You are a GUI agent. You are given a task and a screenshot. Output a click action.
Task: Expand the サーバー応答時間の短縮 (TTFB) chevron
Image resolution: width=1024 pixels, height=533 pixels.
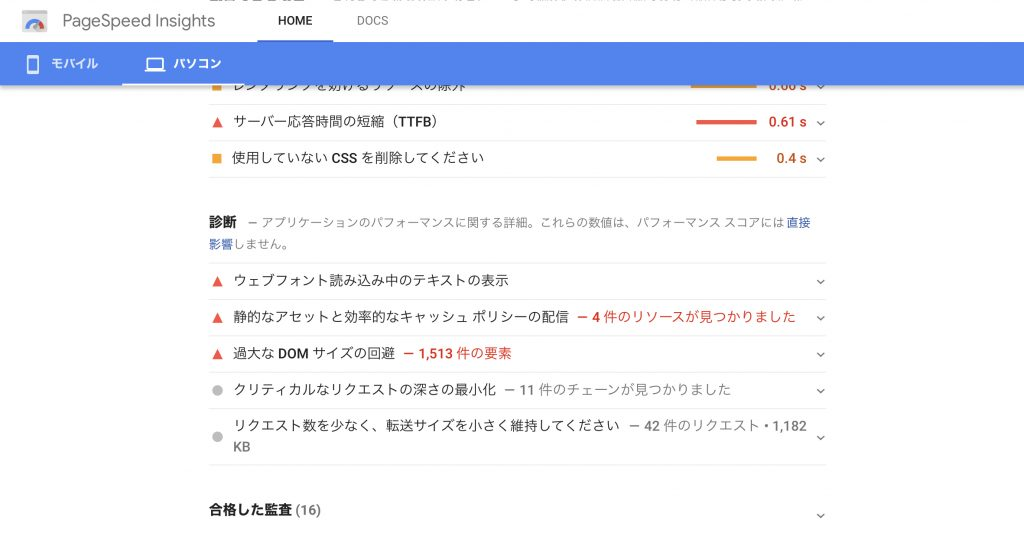pos(821,123)
